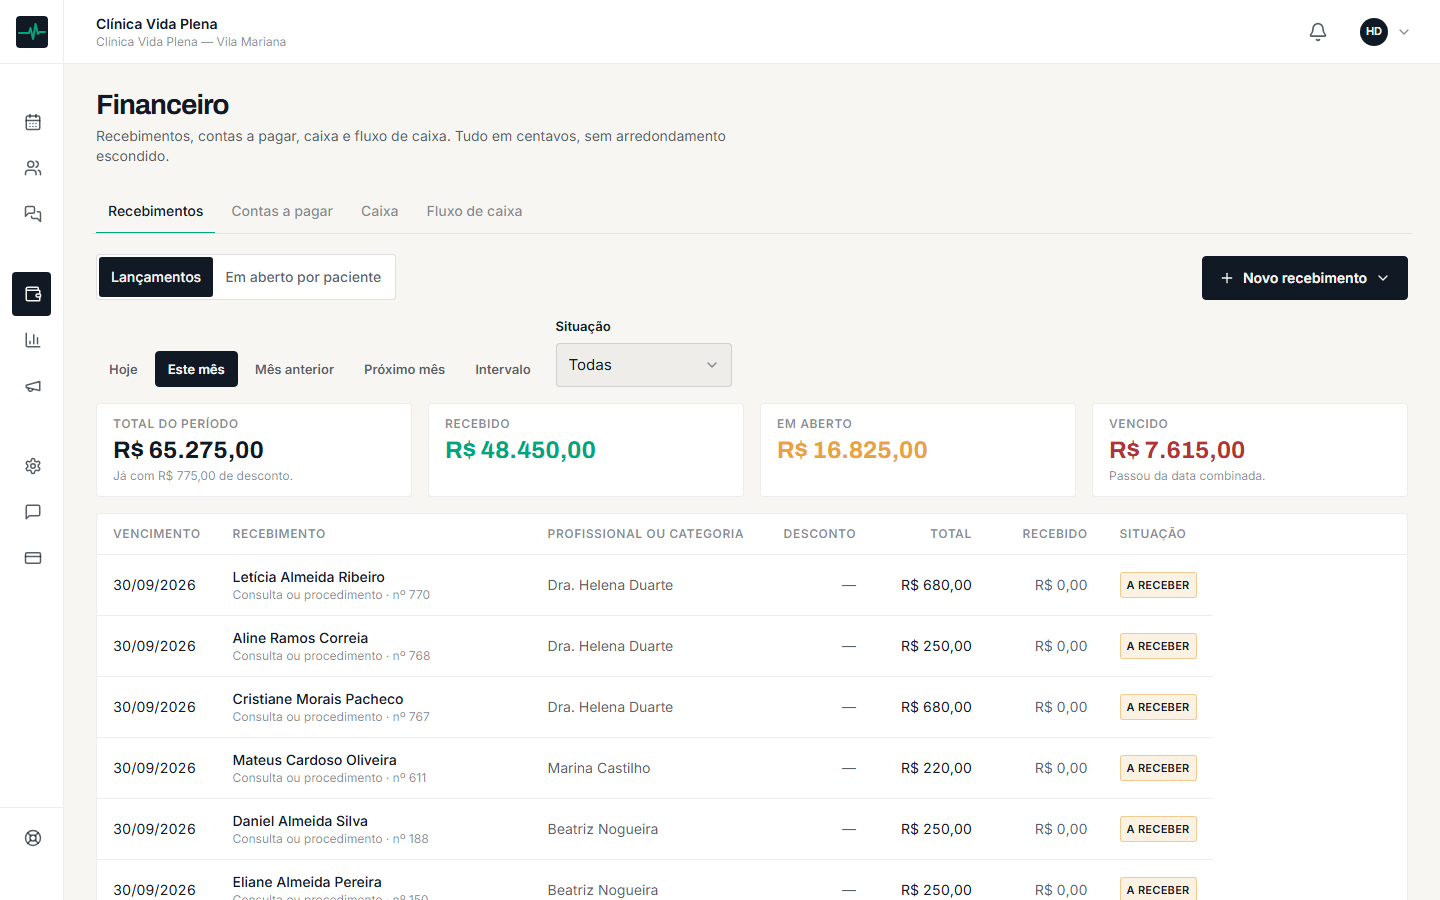The width and height of the screenshot is (1440, 900).
Task: Switch to the Fluxo de caixa tab
Action: click(x=474, y=211)
